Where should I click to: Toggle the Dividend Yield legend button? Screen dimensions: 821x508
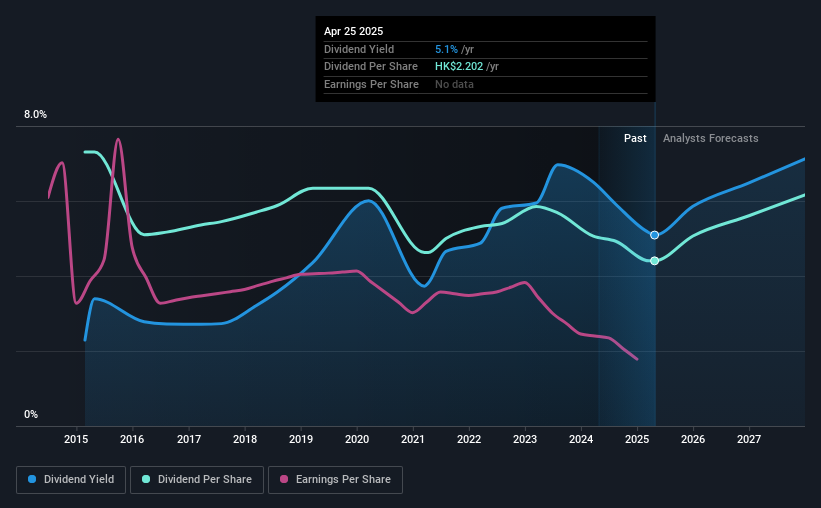[71, 480]
